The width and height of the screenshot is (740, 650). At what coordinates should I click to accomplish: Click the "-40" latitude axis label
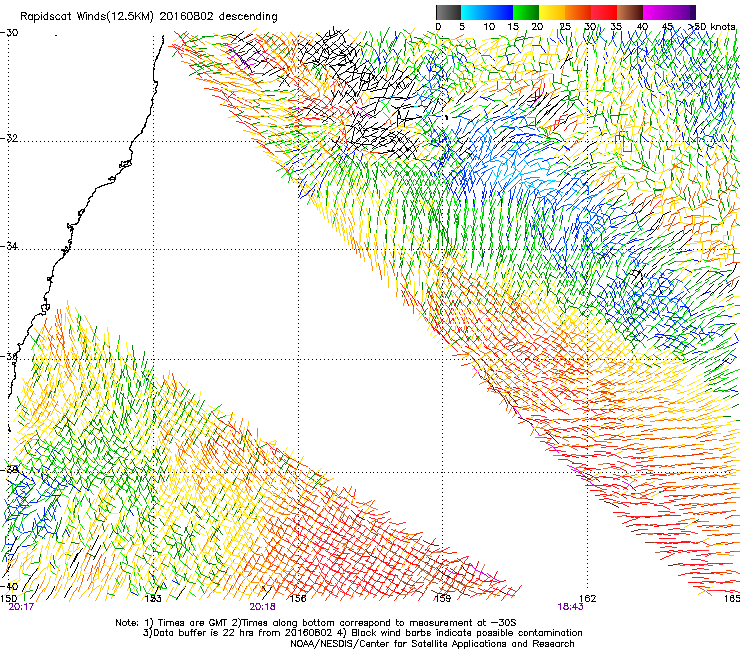(9, 587)
